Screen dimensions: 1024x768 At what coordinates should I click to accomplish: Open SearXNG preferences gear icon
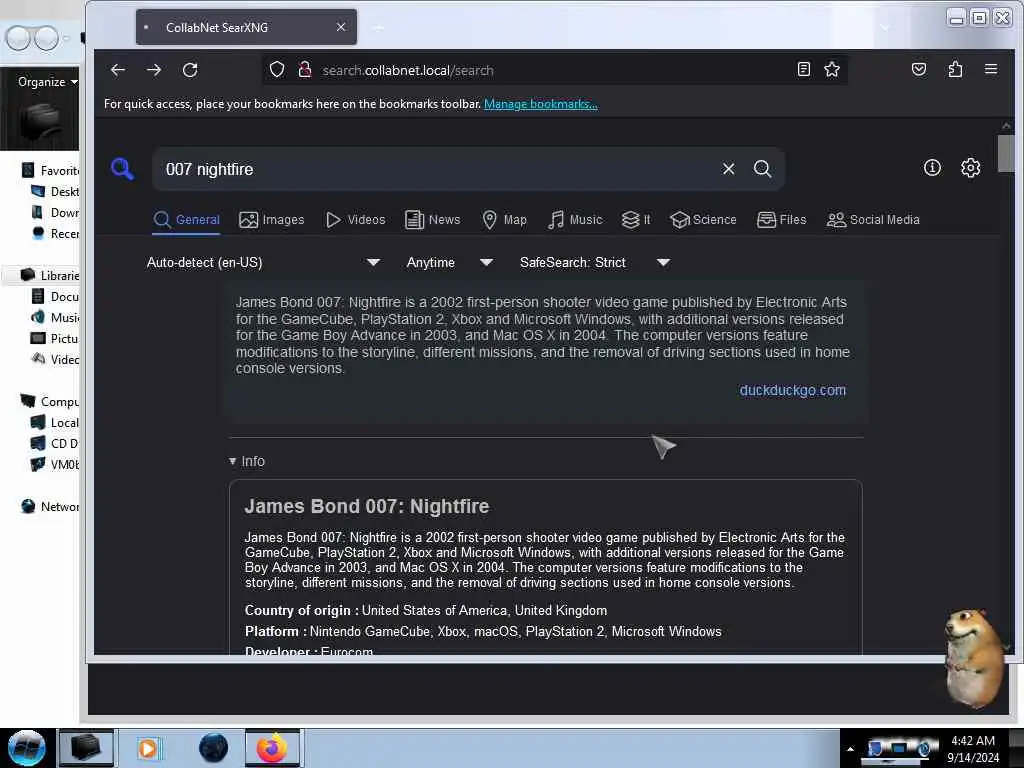coord(970,168)
